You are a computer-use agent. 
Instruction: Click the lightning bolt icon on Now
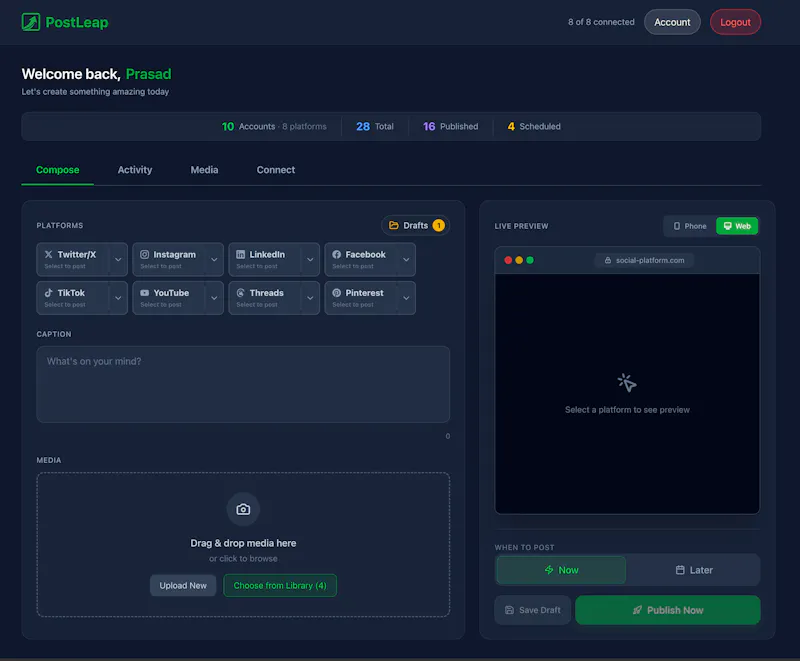coord(549,570)
